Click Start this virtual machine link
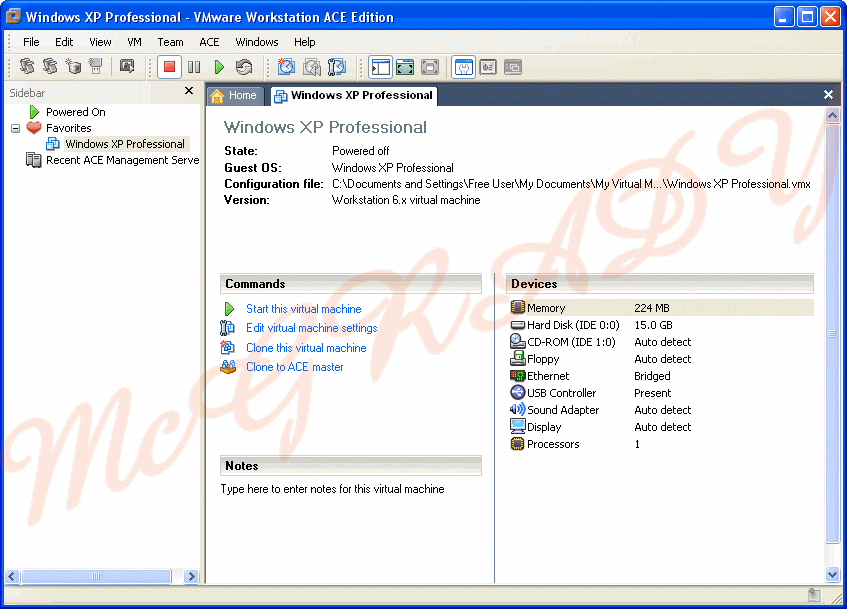Image resolution: width=847 pixels, height=609 pixels. [303, 309]
